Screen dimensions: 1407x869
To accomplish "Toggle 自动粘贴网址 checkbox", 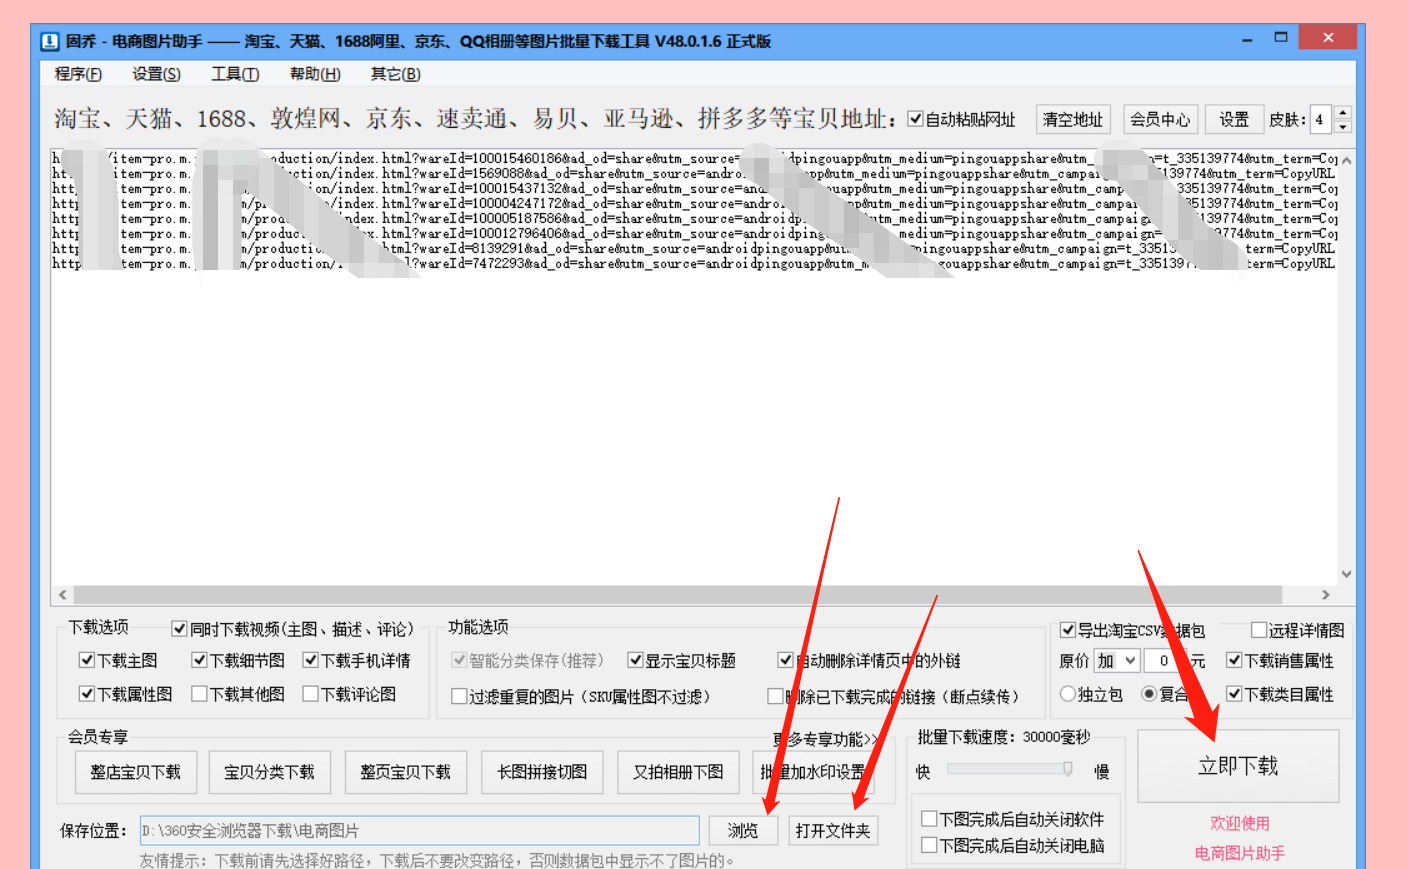I will click(x=915, y=119).
